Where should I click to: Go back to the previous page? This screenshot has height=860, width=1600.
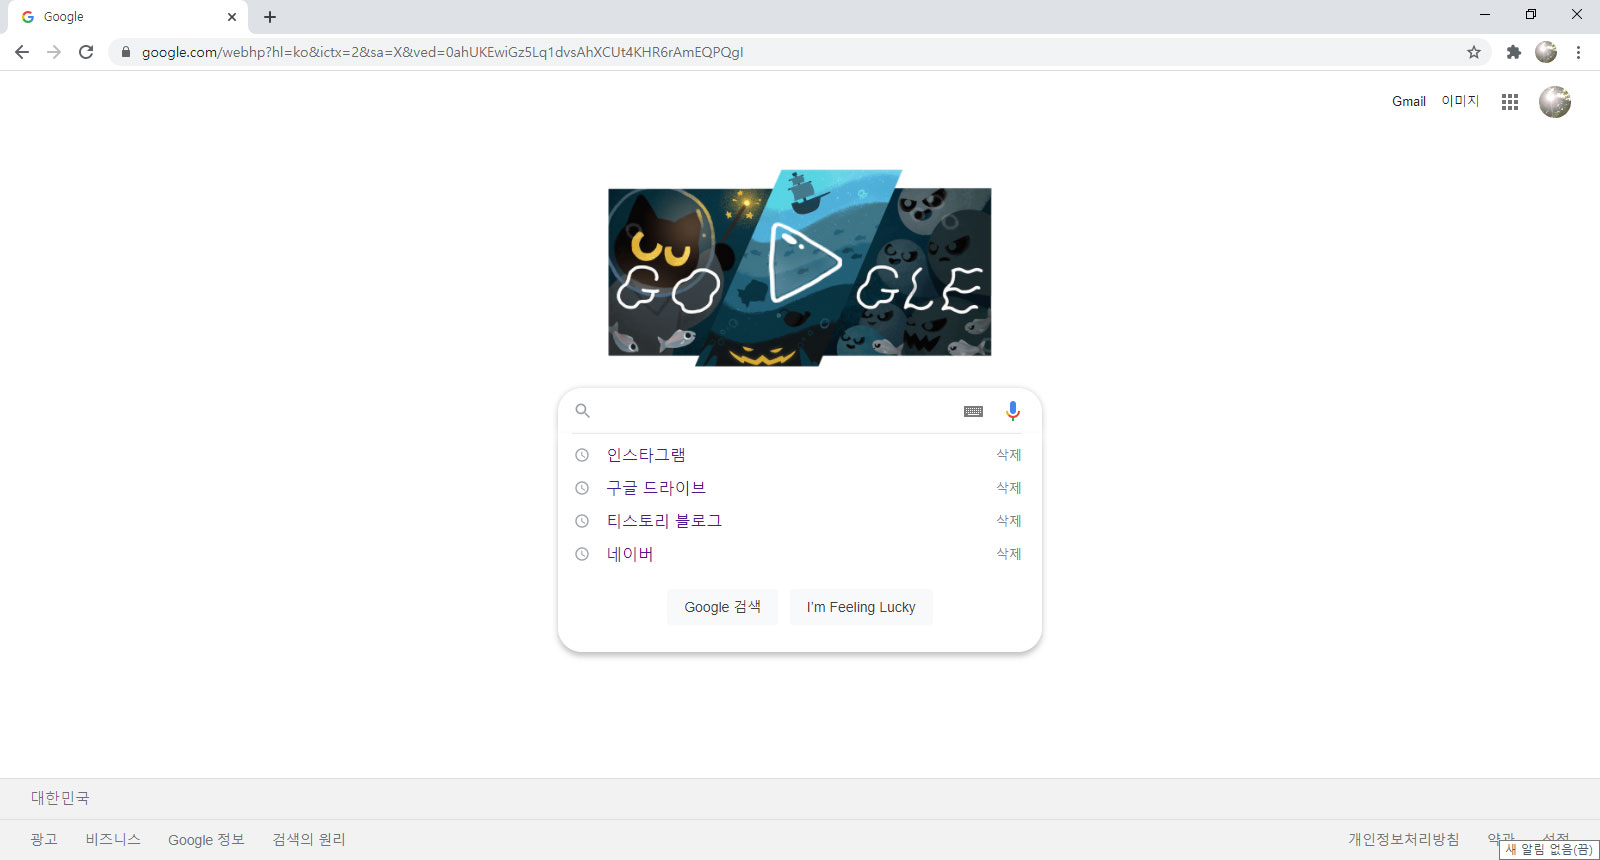pyautogui.click(x=22, y=52)
